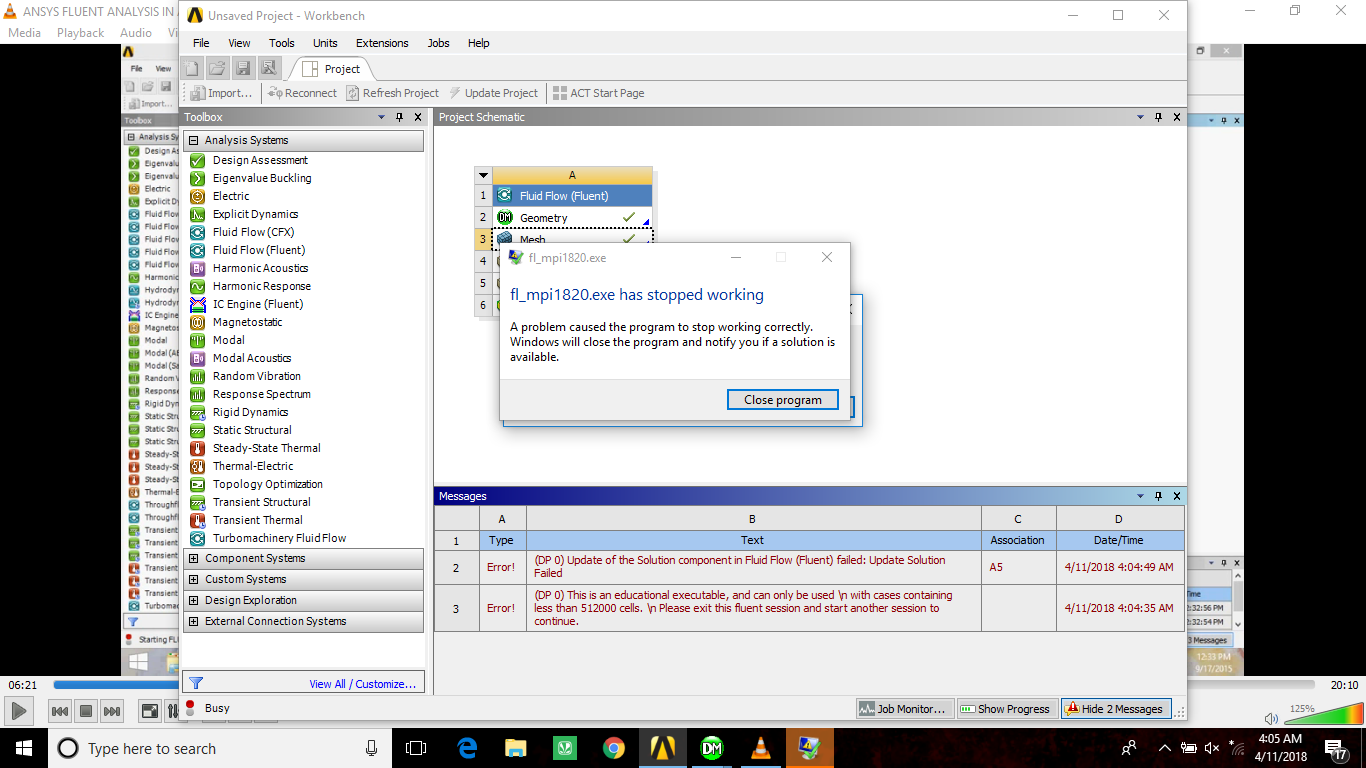Select Random Vibration icon
Screen dimensions: 1366x768
tap(197, 376)
